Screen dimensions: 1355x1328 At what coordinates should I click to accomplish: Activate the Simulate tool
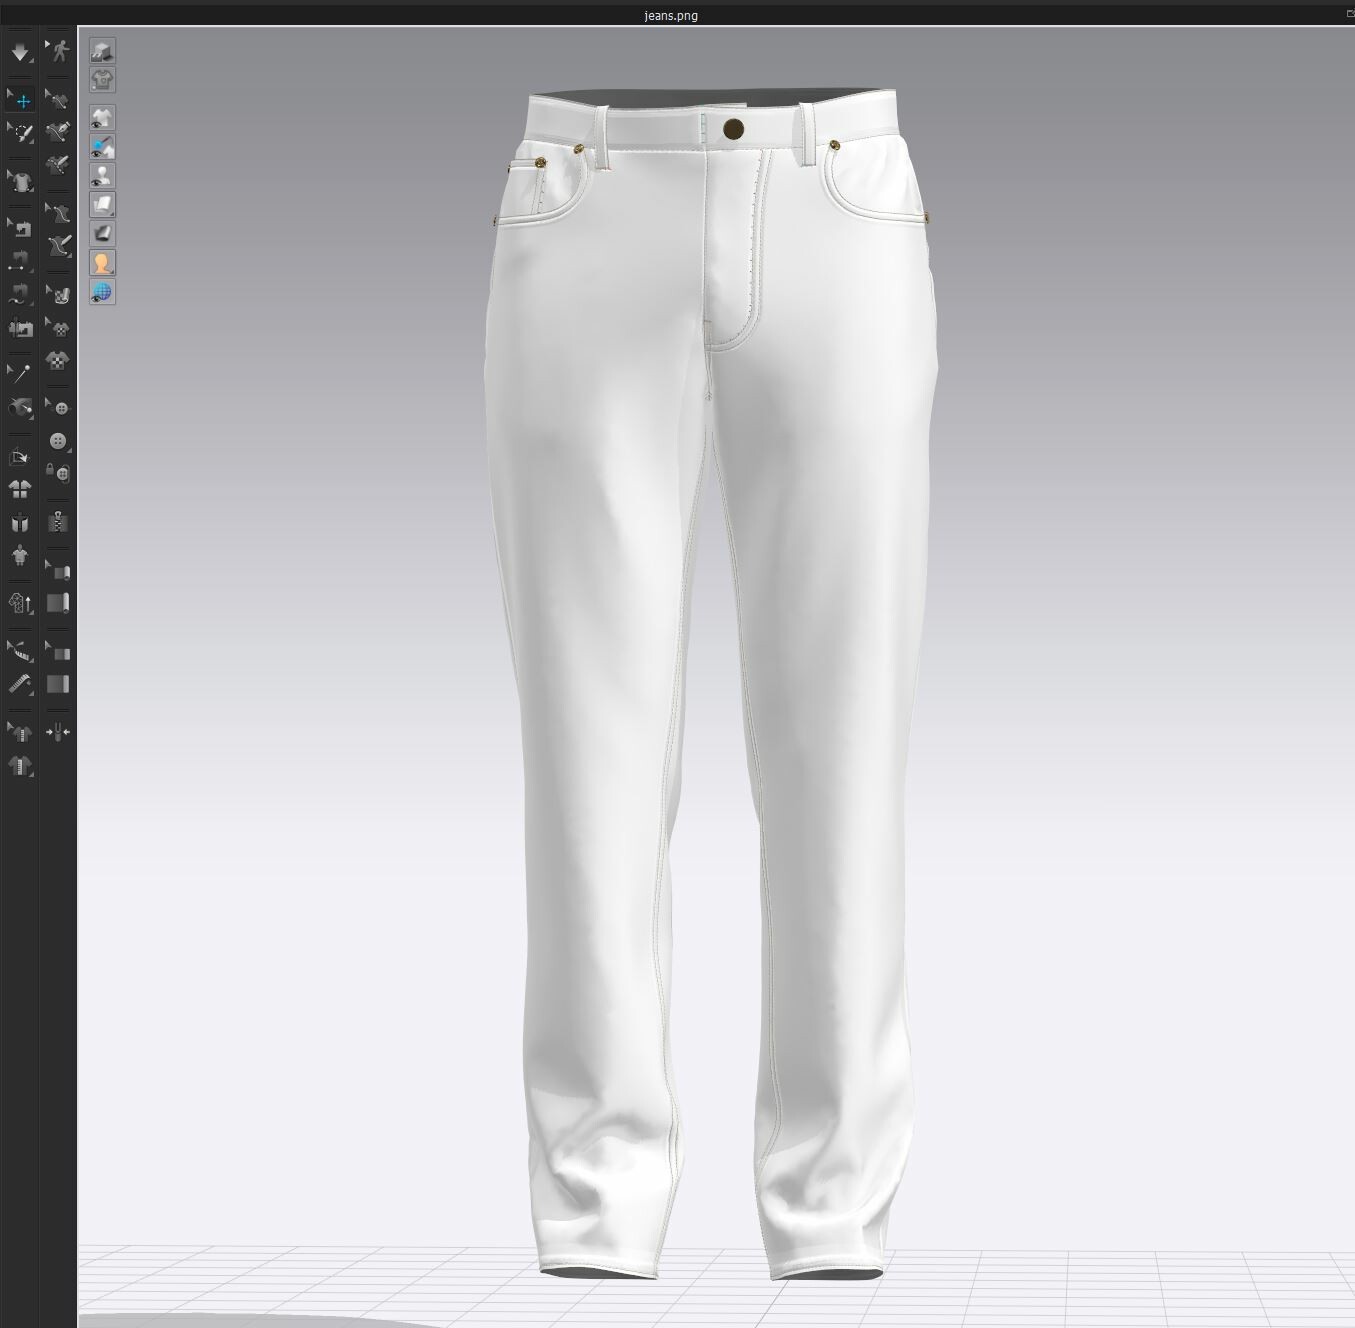(20, 52)
